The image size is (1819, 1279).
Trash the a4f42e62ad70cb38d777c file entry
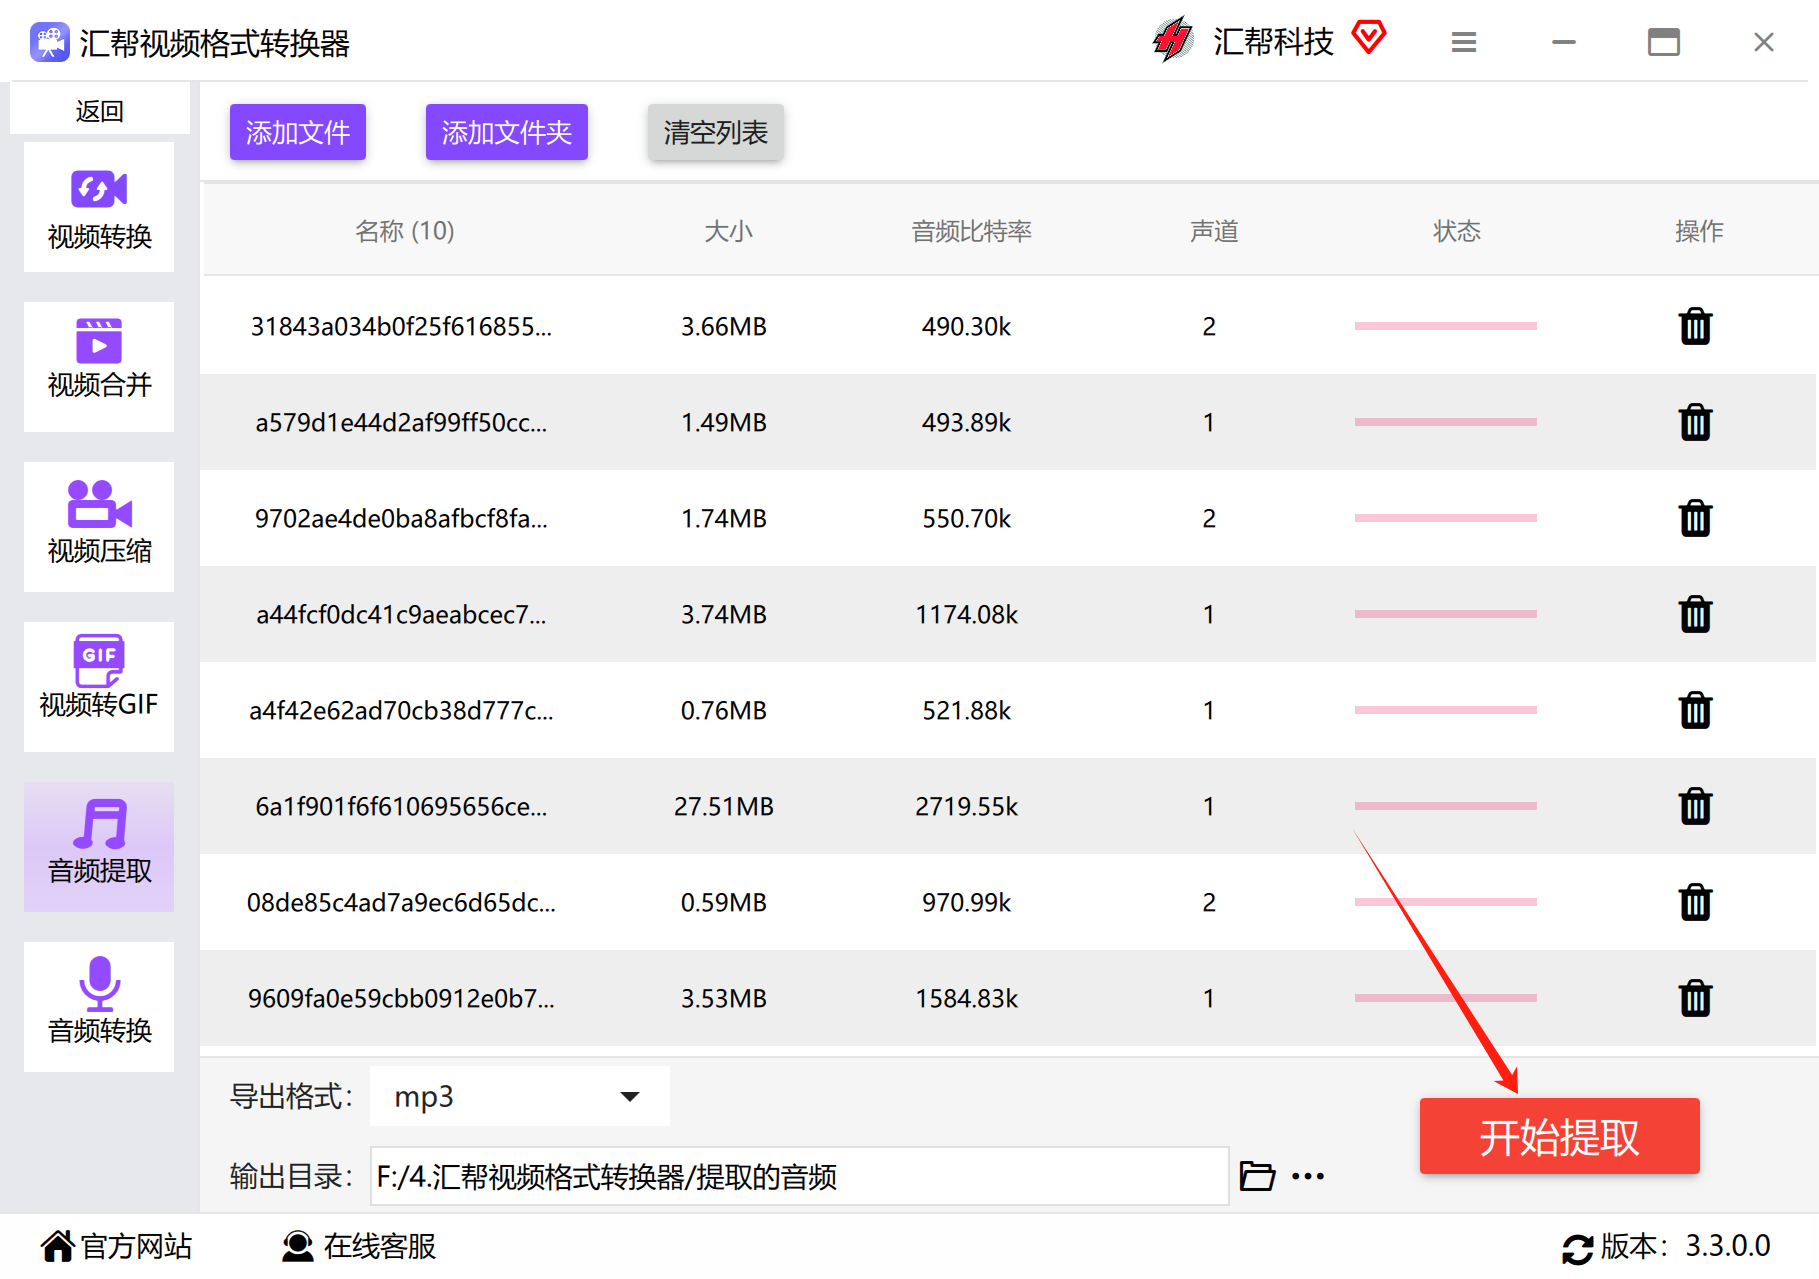1695,710
